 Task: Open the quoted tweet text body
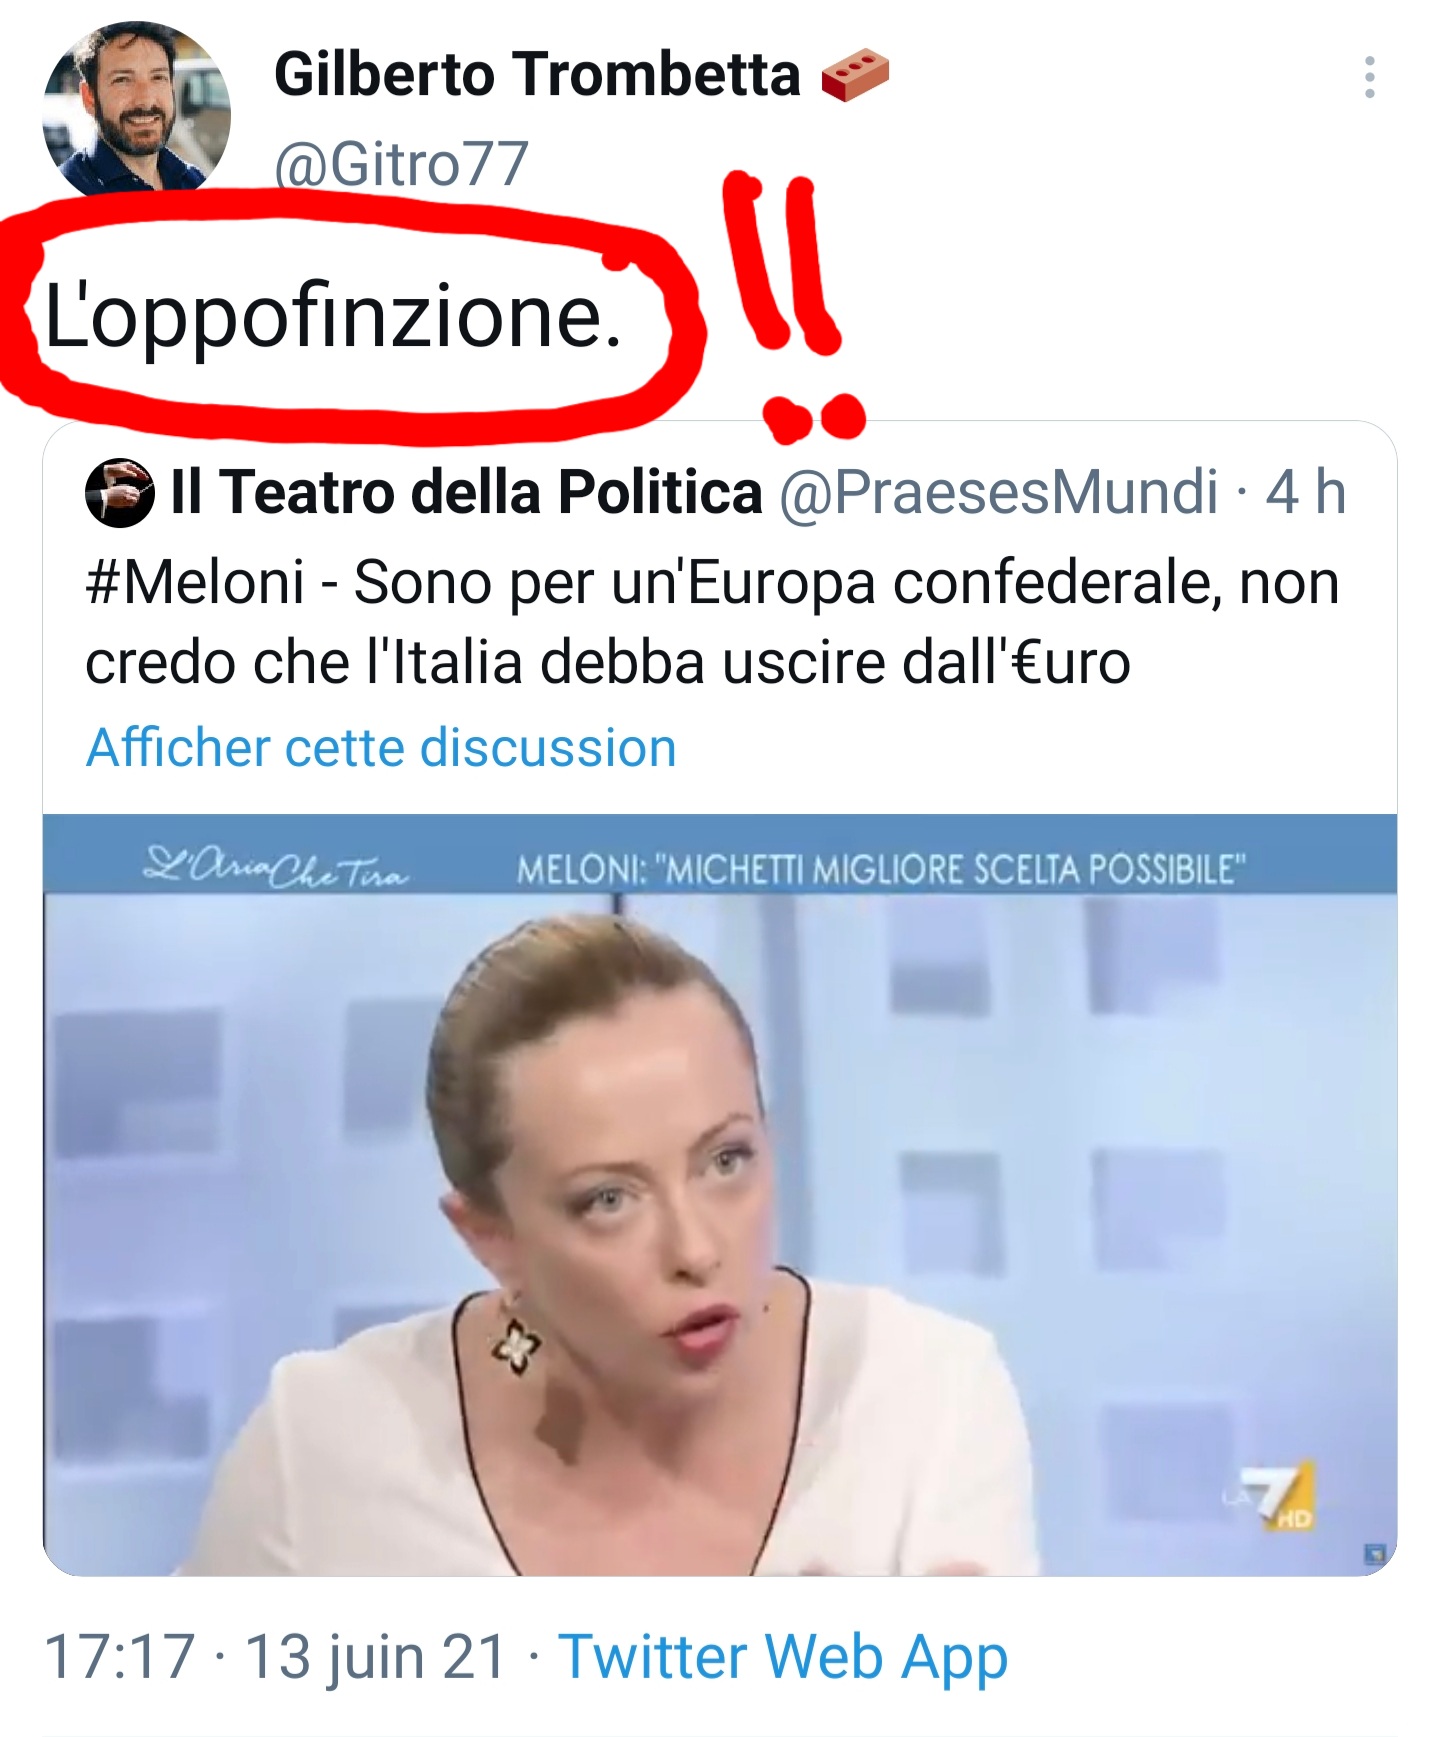coord(711,622)
